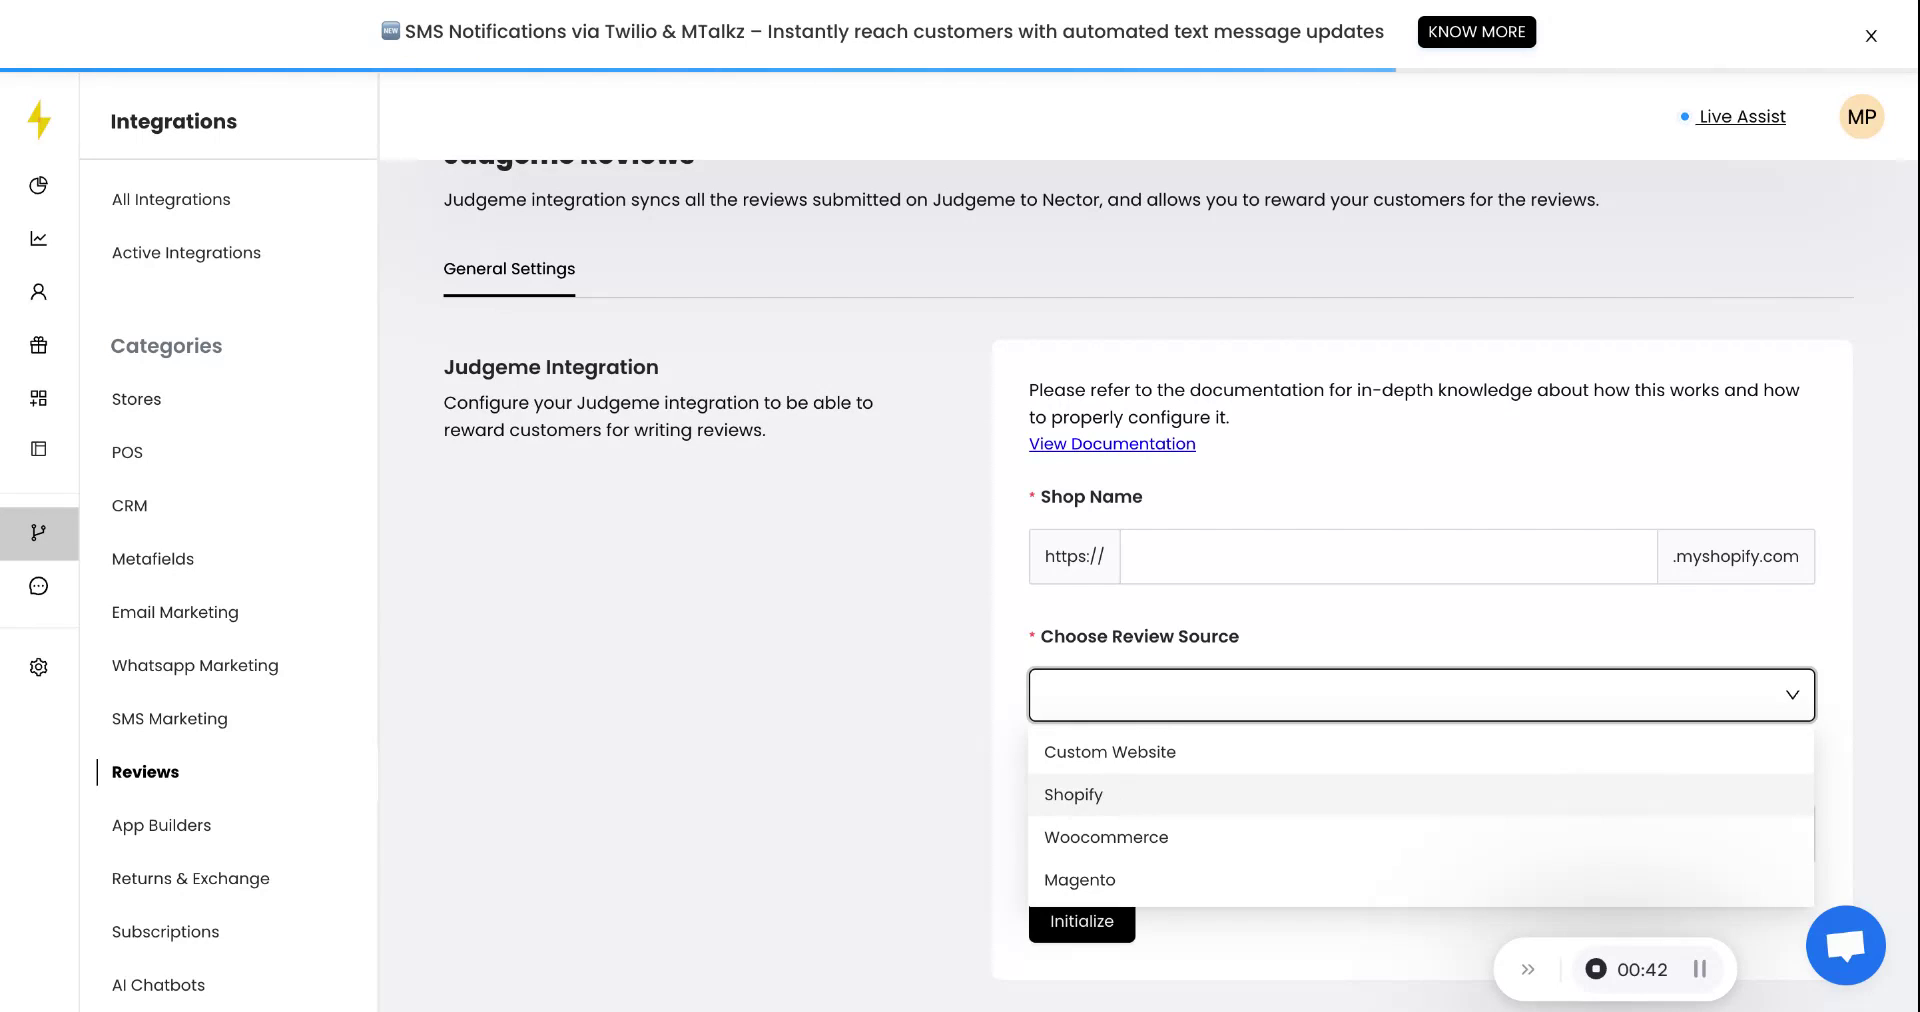Open the chat messages bubble icon
Screen dimensions: 1920x1012
pos(38,585)
